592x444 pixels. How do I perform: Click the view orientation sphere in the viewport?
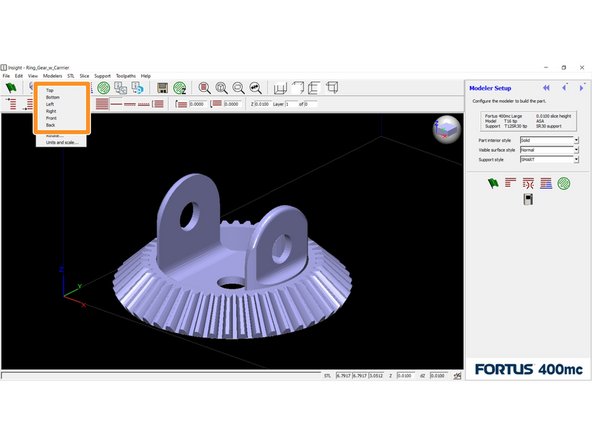click(447, 130)
